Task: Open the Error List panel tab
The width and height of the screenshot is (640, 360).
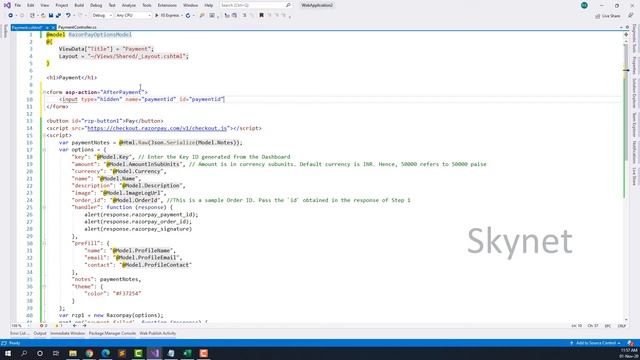Action: pyautogui.click(x=19, y=333)
